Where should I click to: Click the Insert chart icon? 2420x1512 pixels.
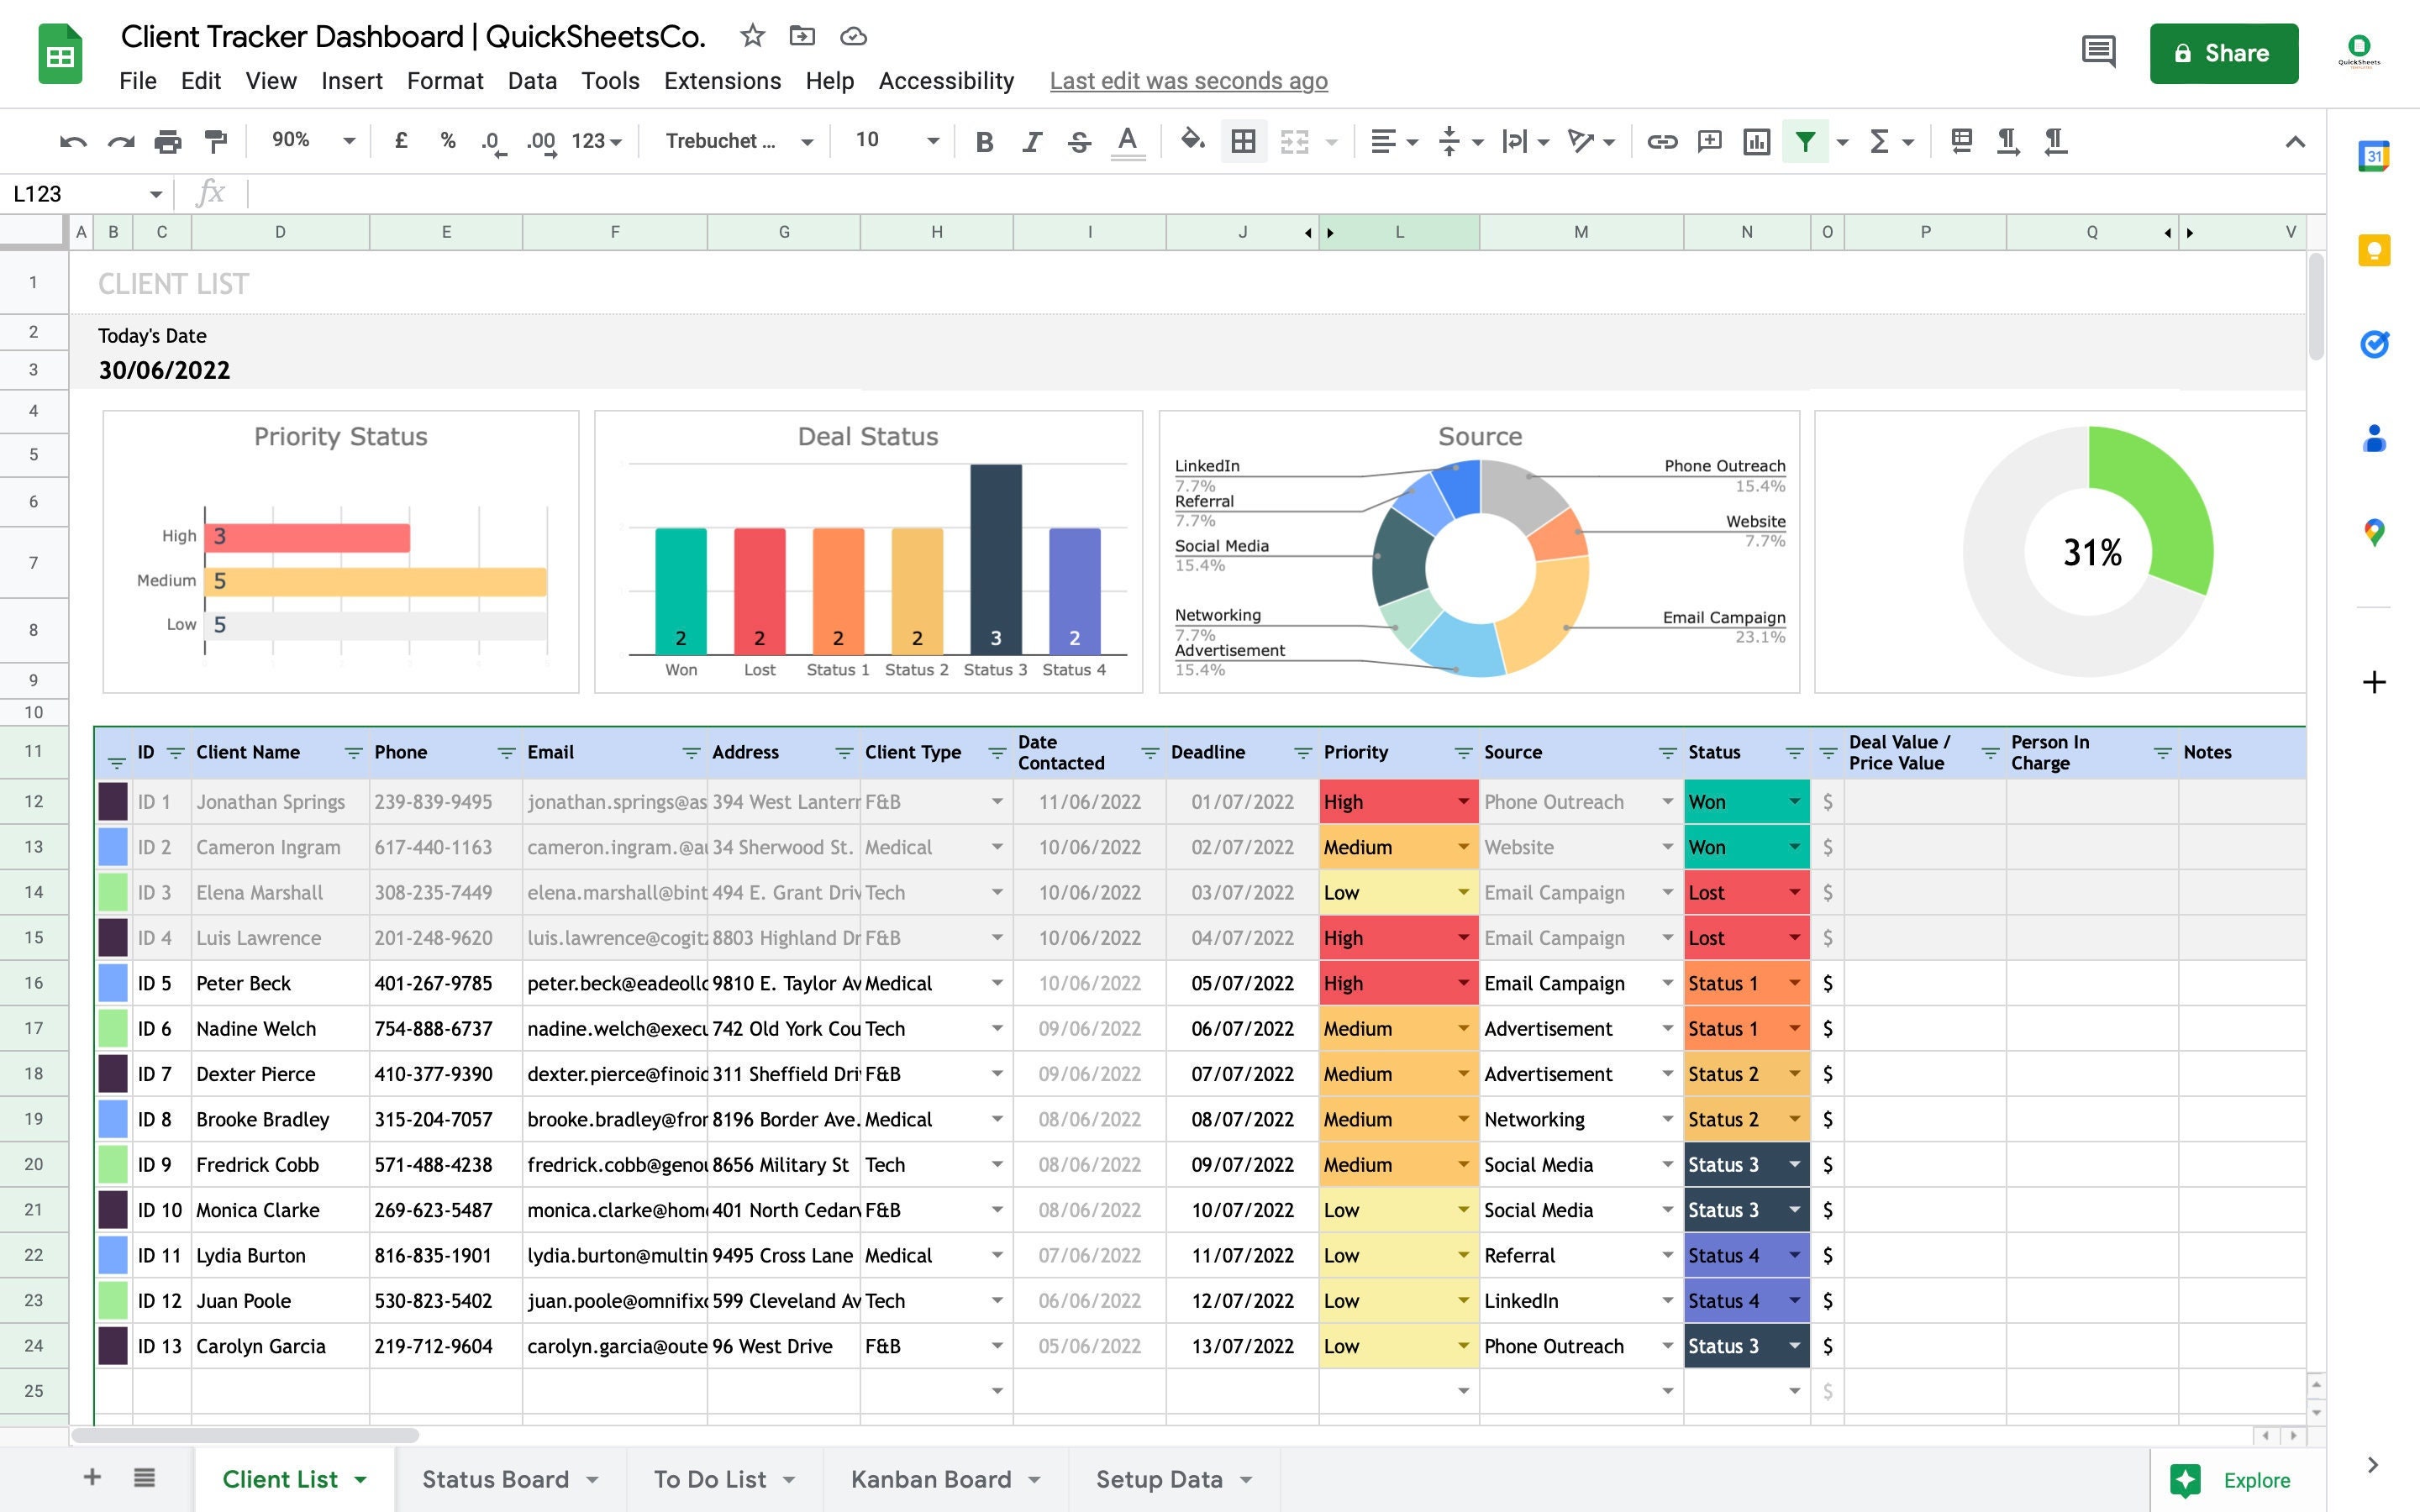click(1756, 142)
